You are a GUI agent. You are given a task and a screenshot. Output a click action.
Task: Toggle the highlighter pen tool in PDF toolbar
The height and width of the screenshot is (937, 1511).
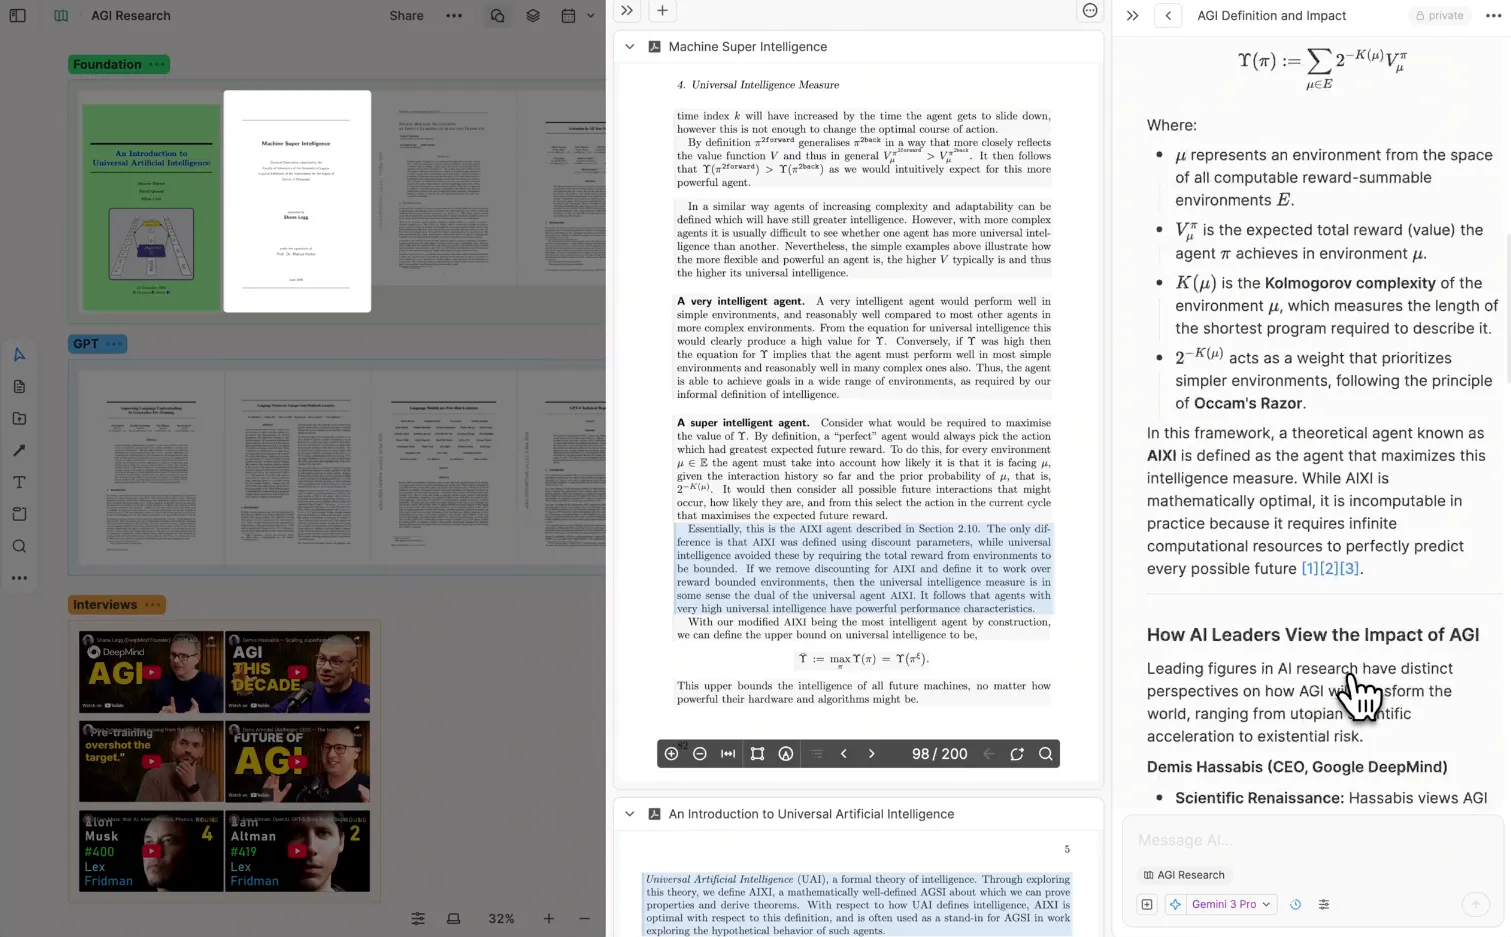pos(786,754)
